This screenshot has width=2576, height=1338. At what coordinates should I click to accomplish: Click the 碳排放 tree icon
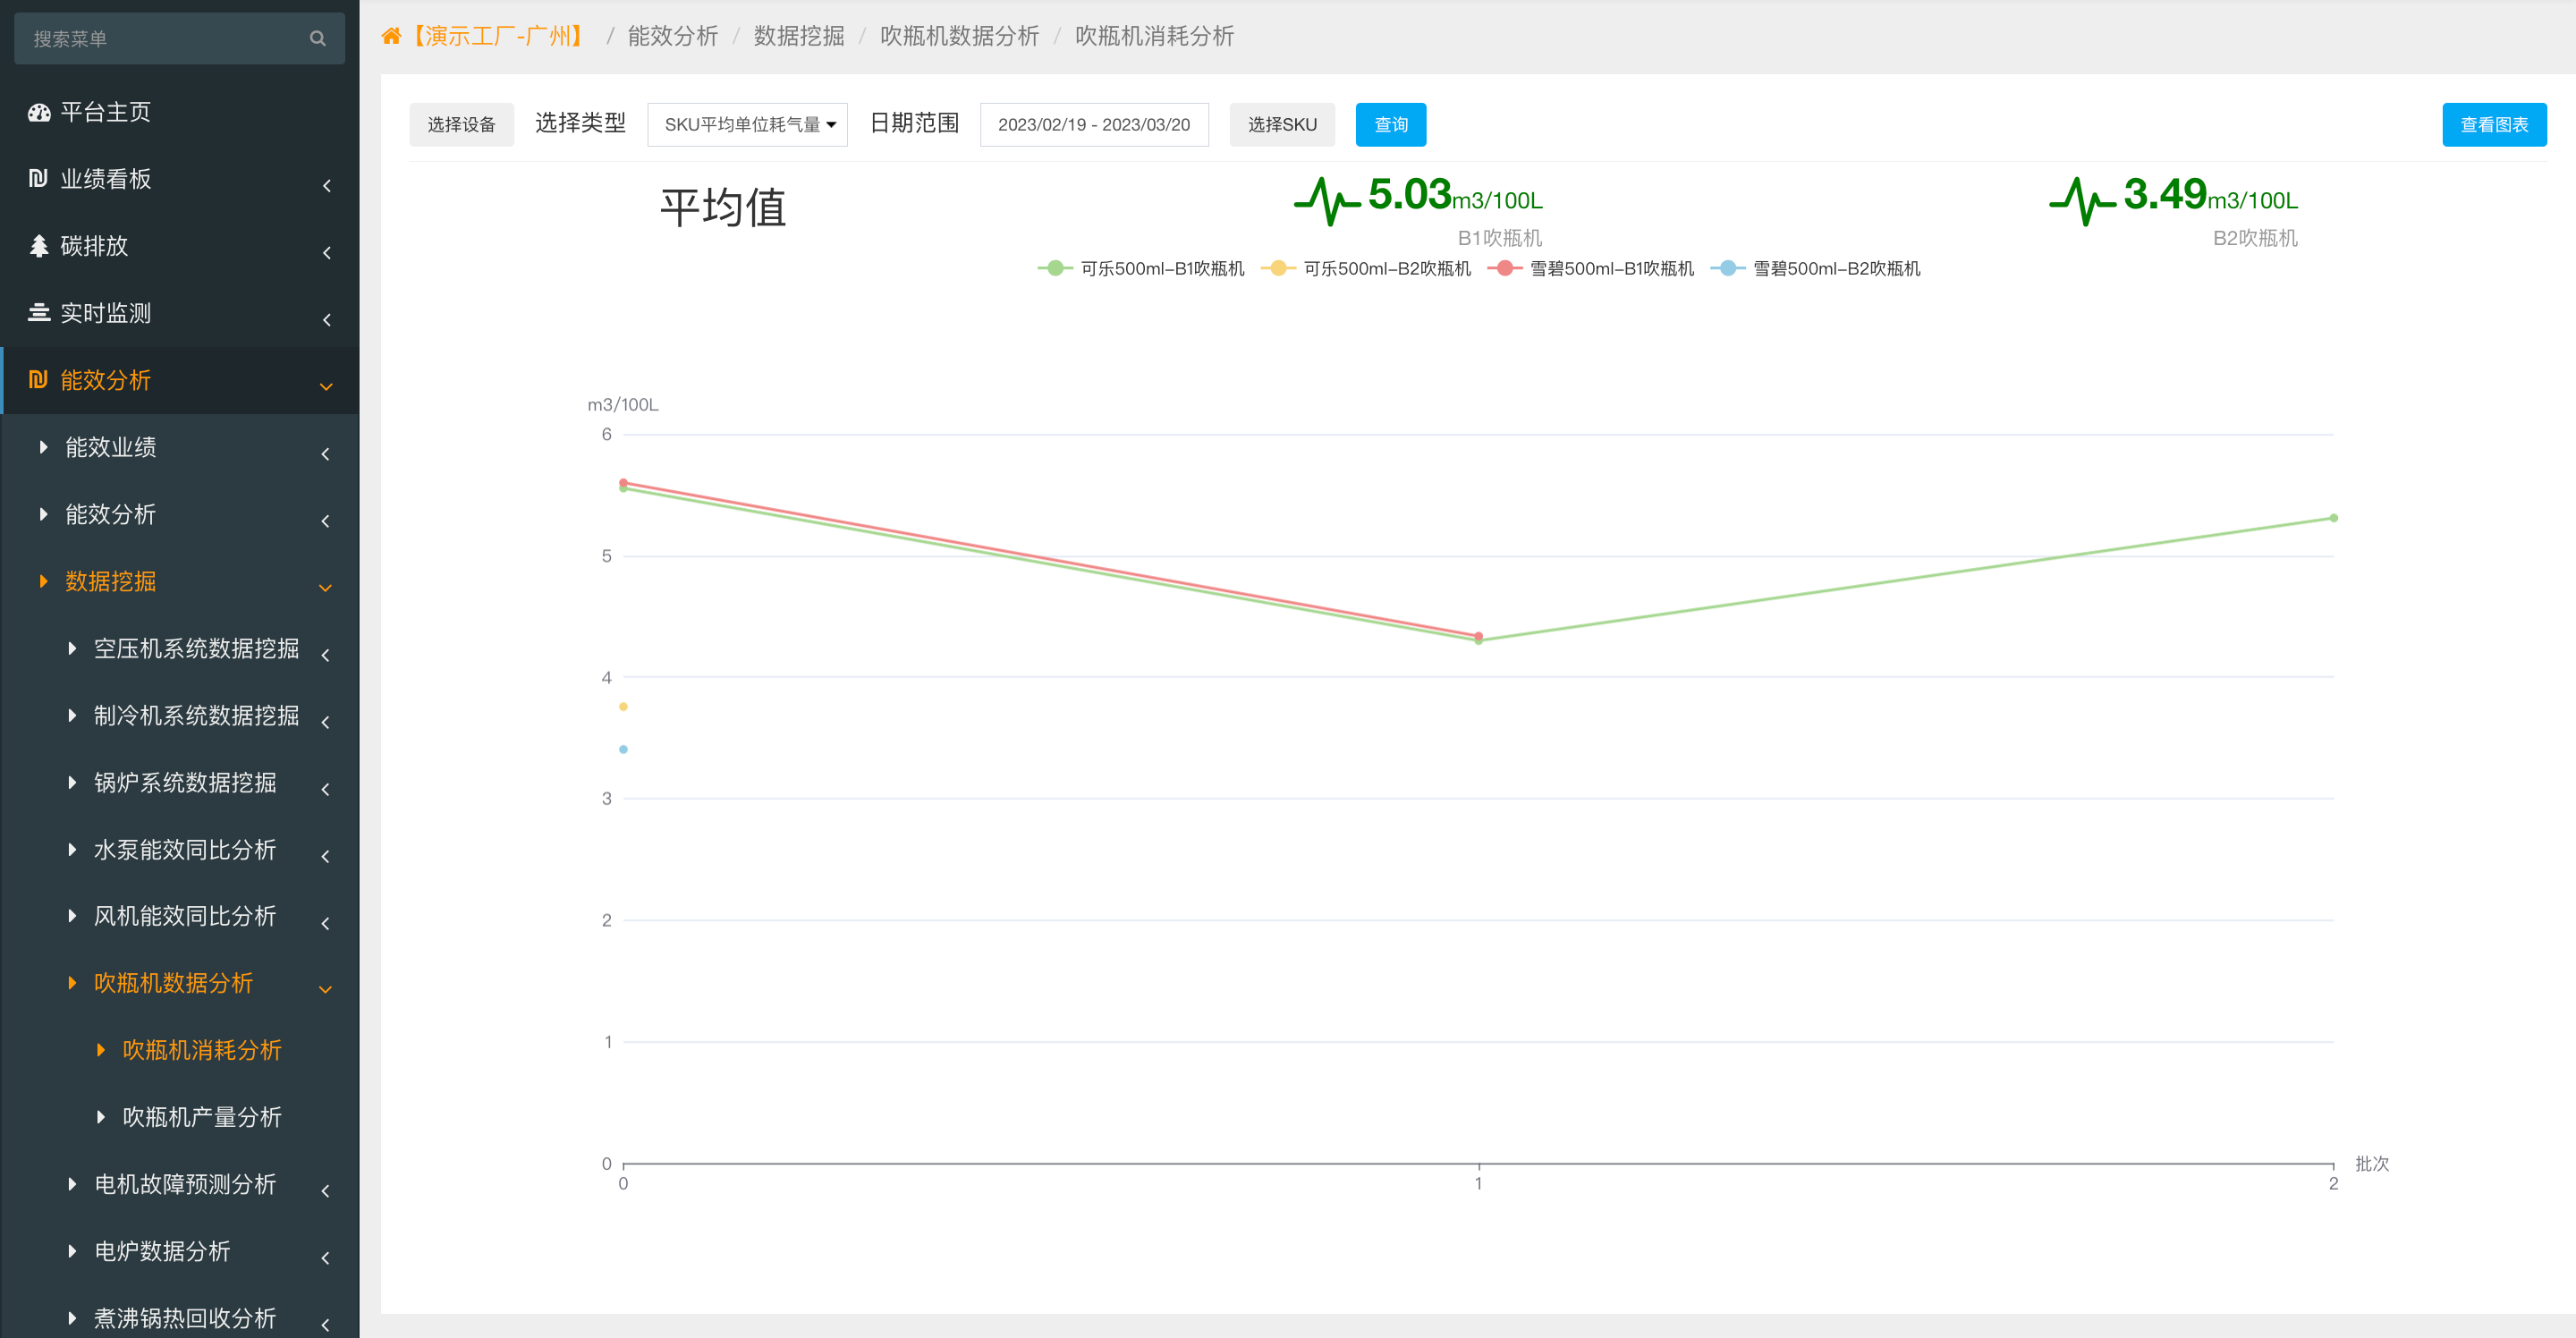coord(39,246)
